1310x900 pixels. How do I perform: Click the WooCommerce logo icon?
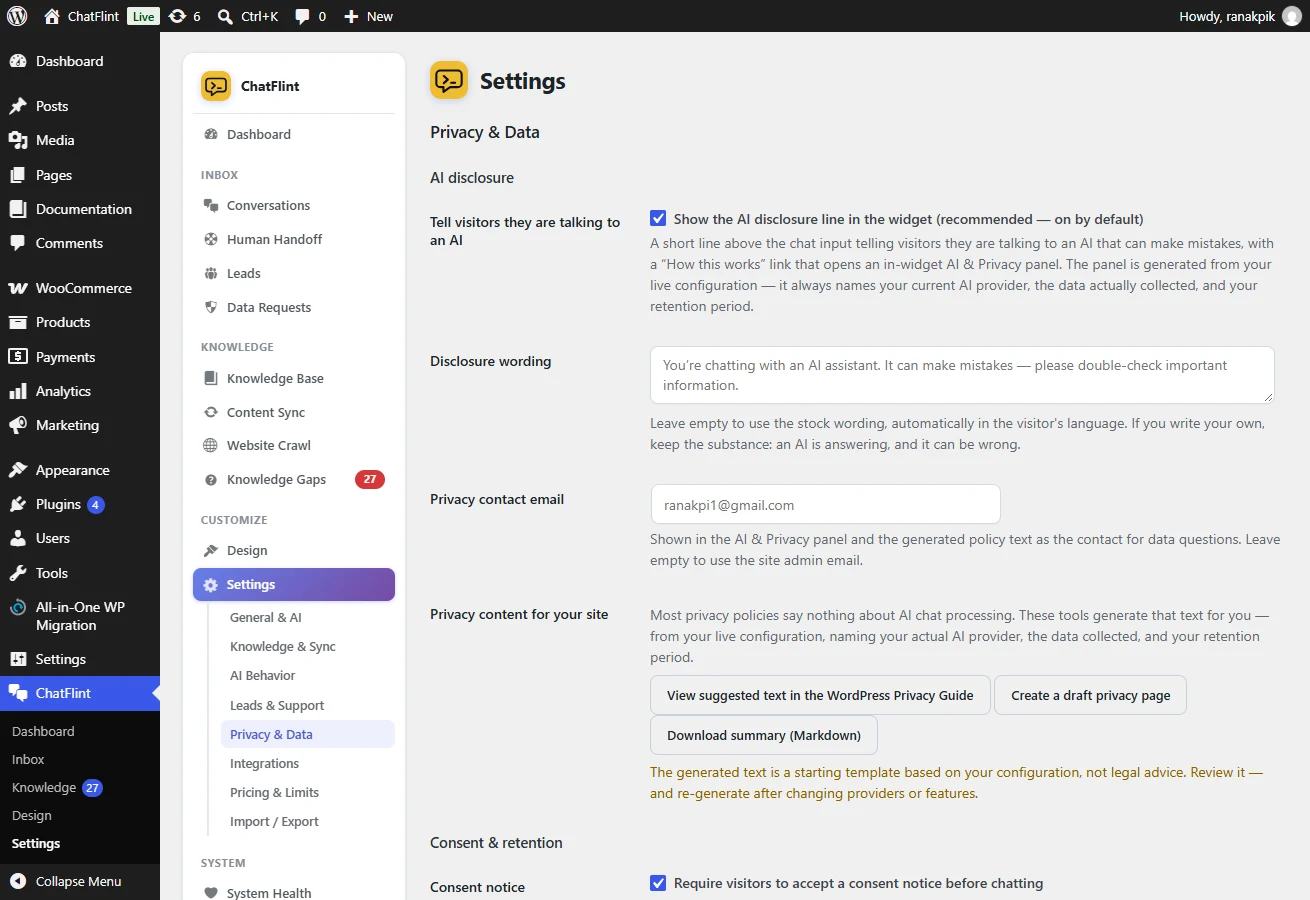18,288
